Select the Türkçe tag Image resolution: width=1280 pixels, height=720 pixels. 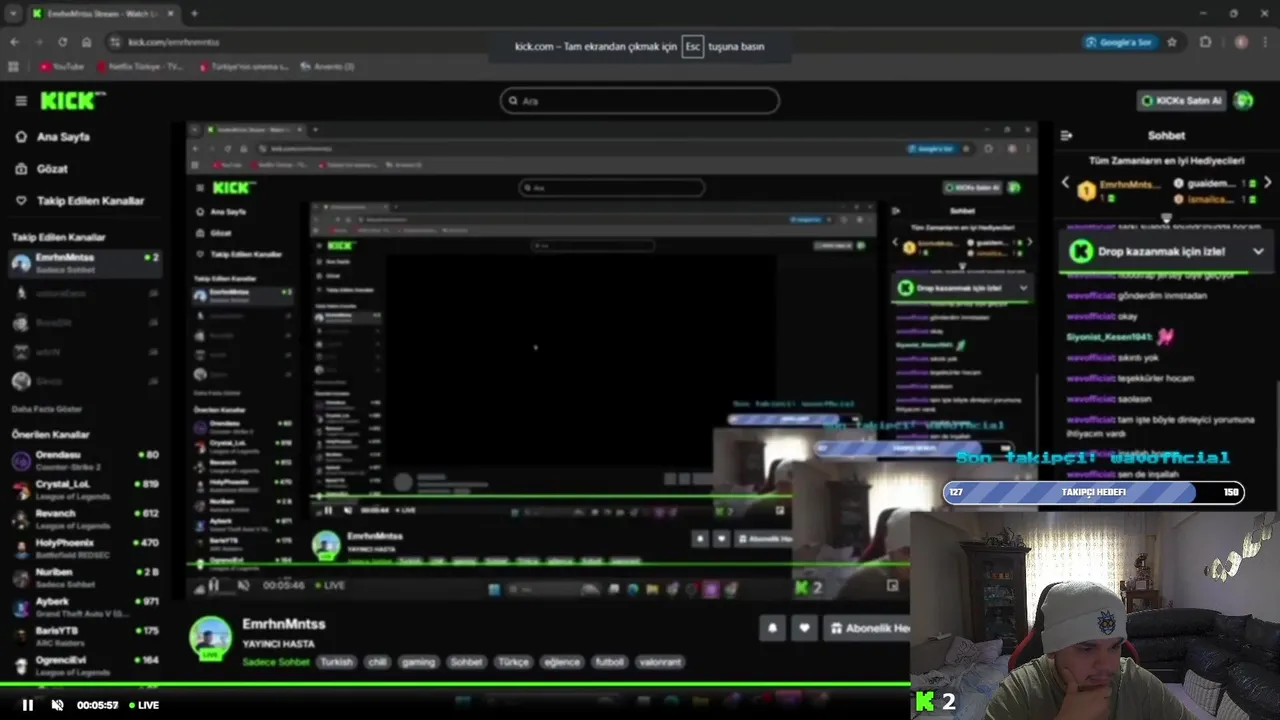514,662
